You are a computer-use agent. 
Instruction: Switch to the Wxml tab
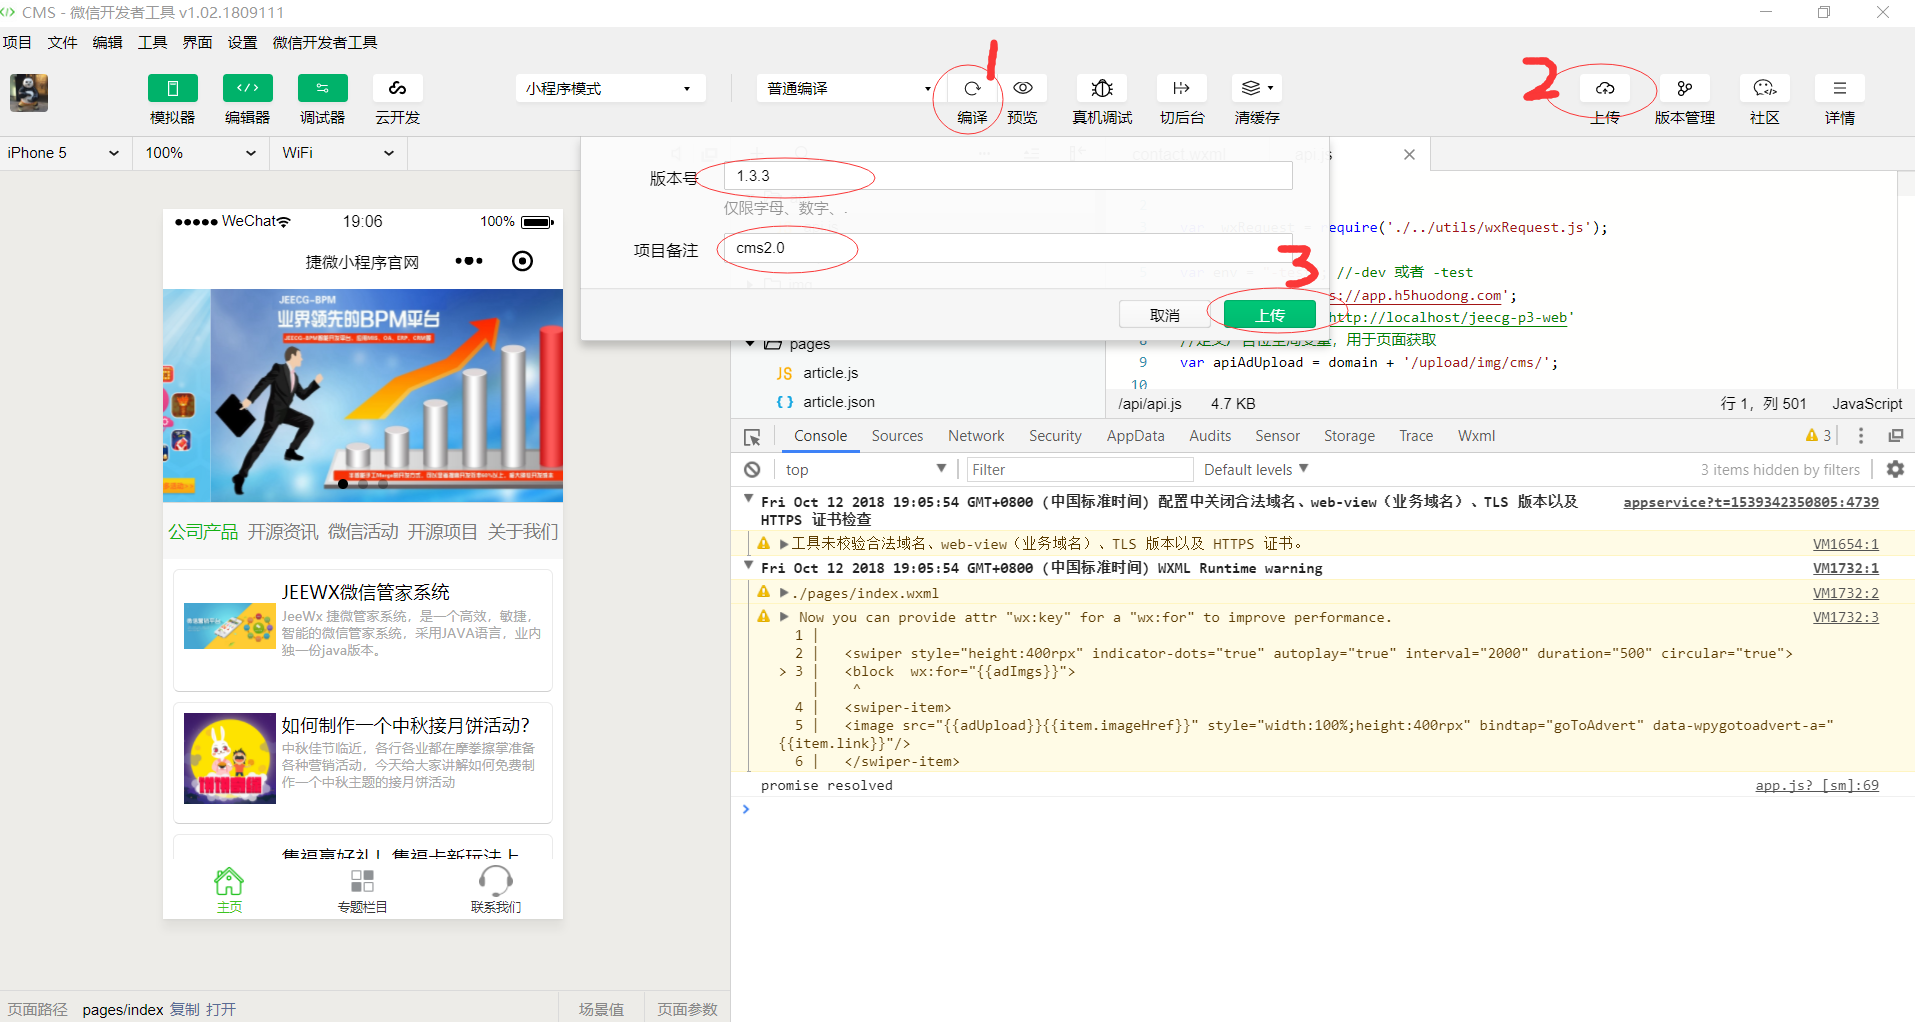coord(1476,436)
